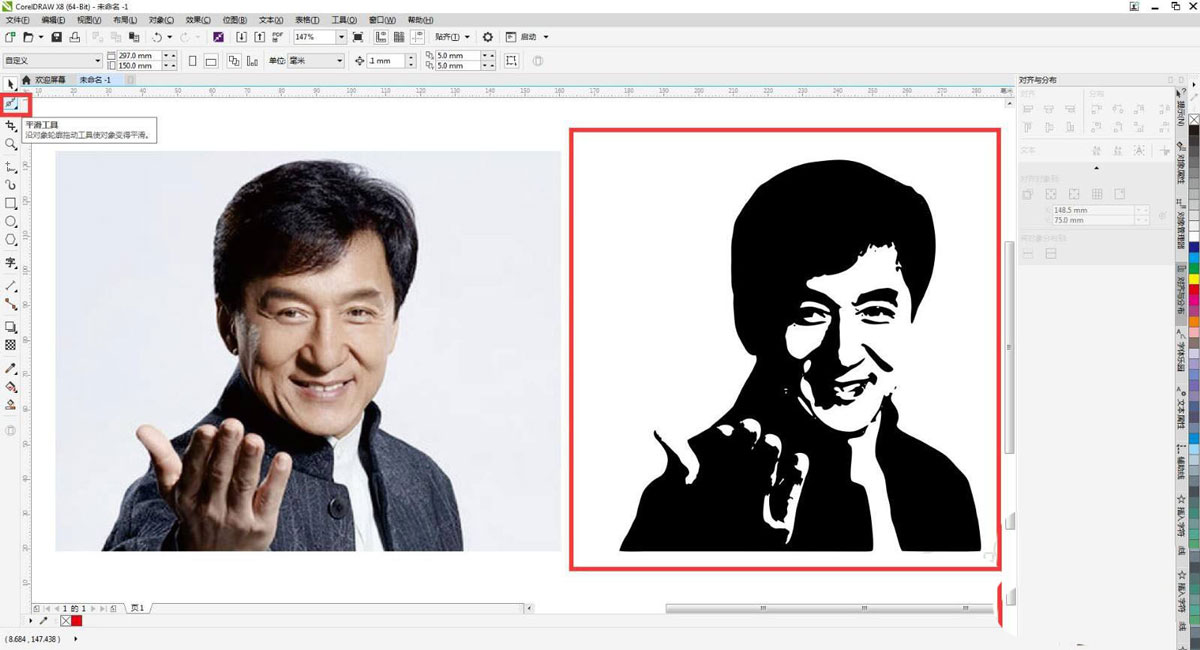Select the Smooth tool in the toolbox

coord(12,103)
